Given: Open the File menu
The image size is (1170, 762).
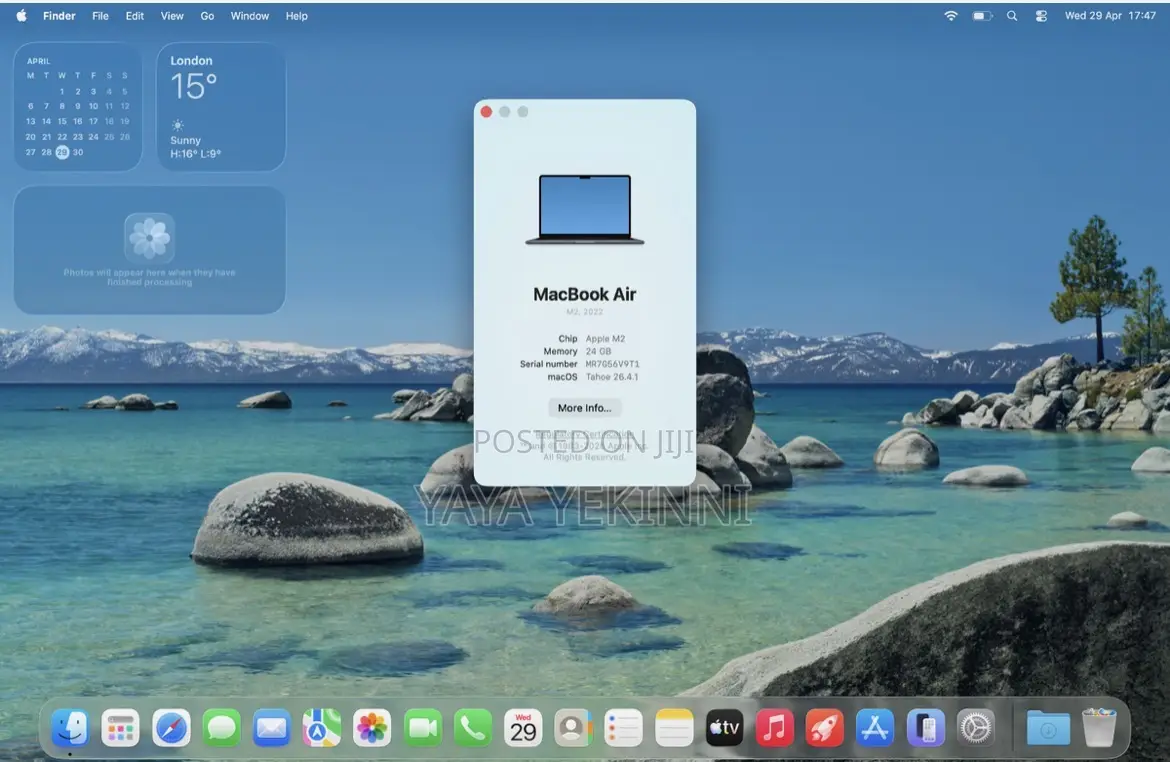Looking at the screenshot, I should [100, 16].
